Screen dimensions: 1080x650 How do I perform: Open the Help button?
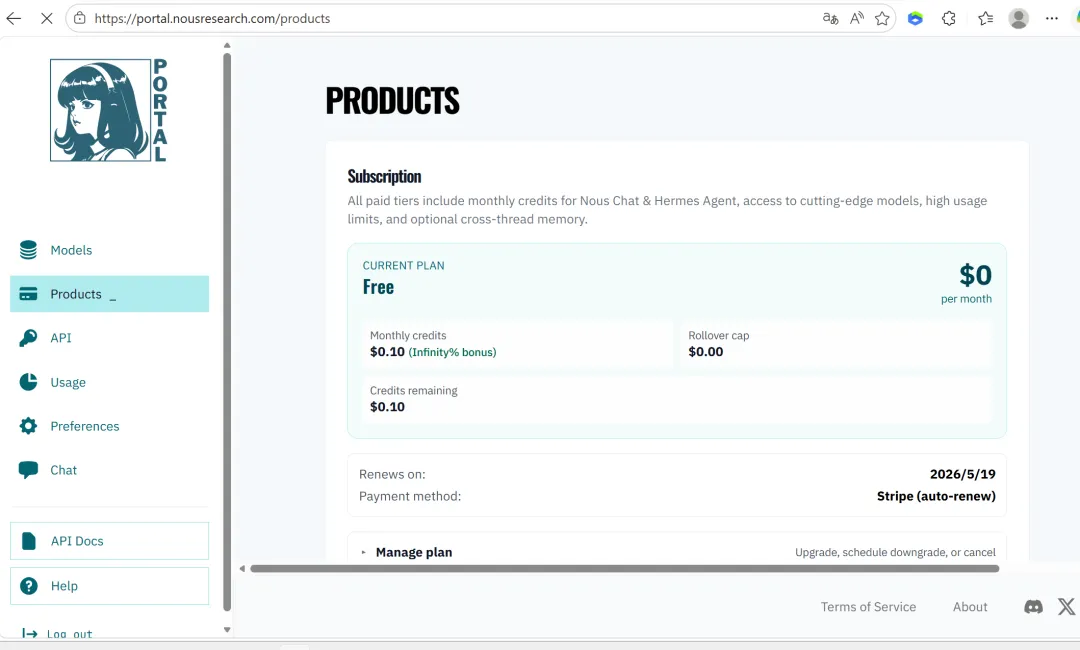pos(110,586)
